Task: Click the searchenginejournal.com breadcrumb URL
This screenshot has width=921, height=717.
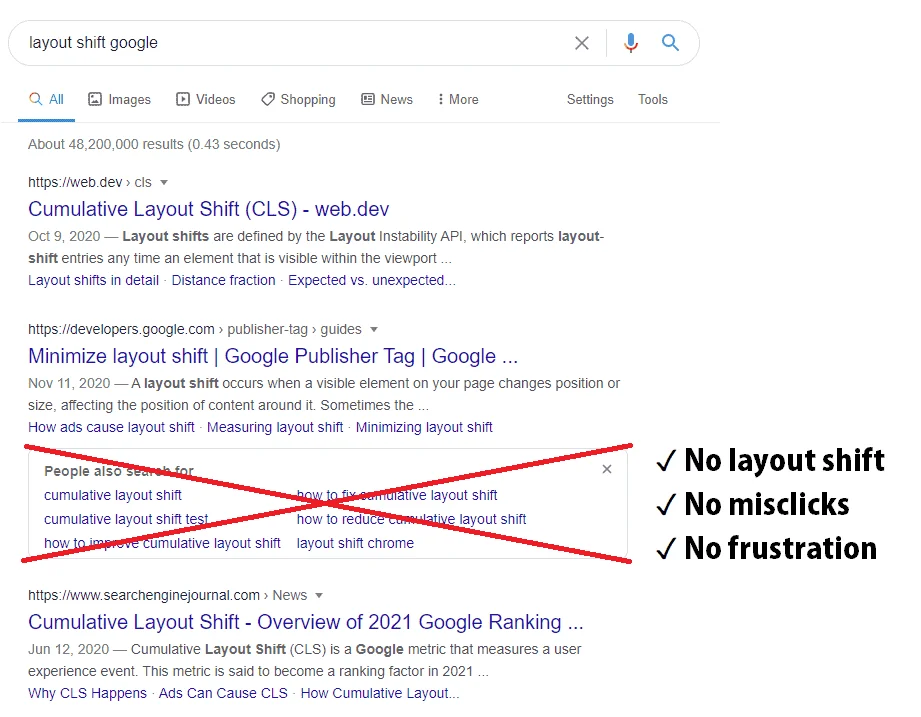Action: coord(167,595)
